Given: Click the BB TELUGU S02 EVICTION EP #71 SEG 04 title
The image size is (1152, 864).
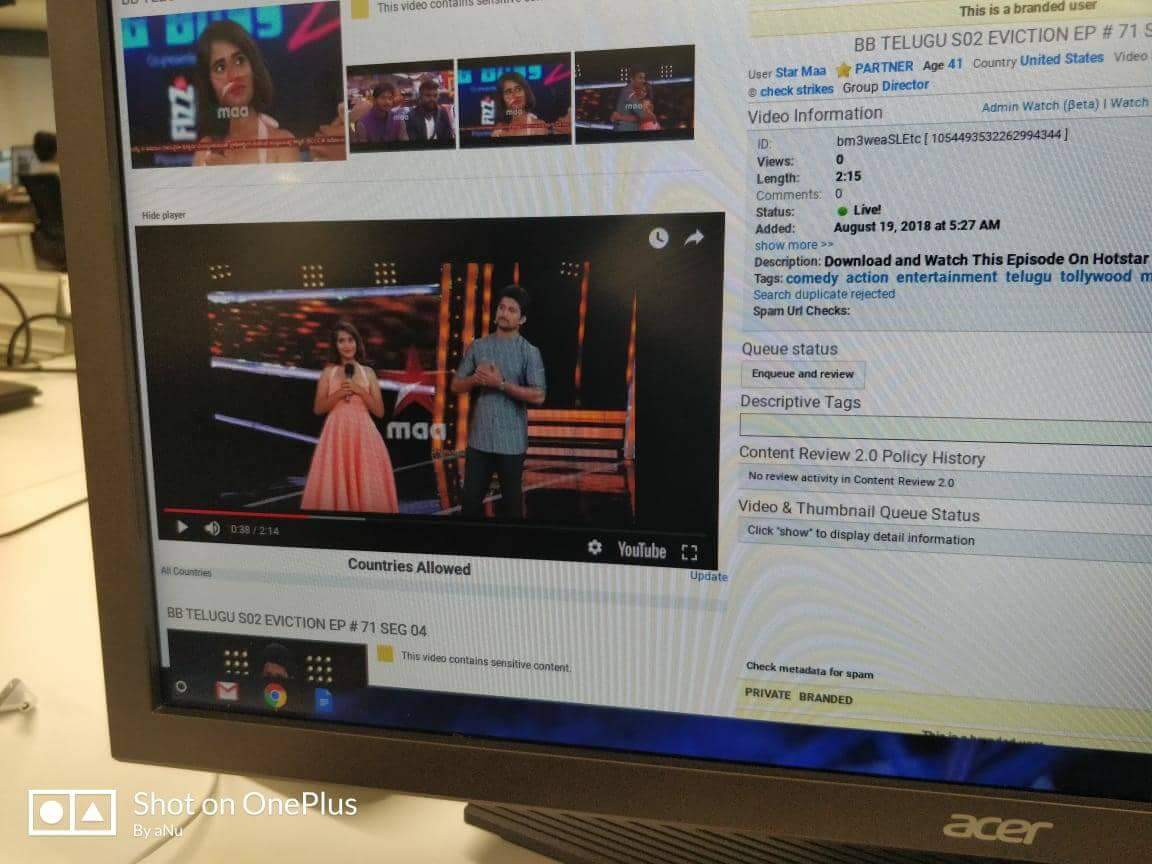Looking at the screenshot, I should click(296, 622).
